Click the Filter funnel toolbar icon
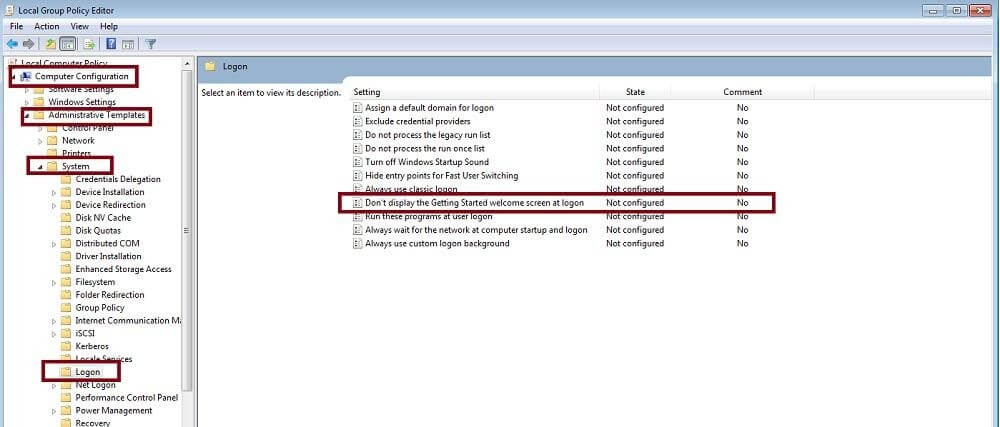 coord(151,44)
